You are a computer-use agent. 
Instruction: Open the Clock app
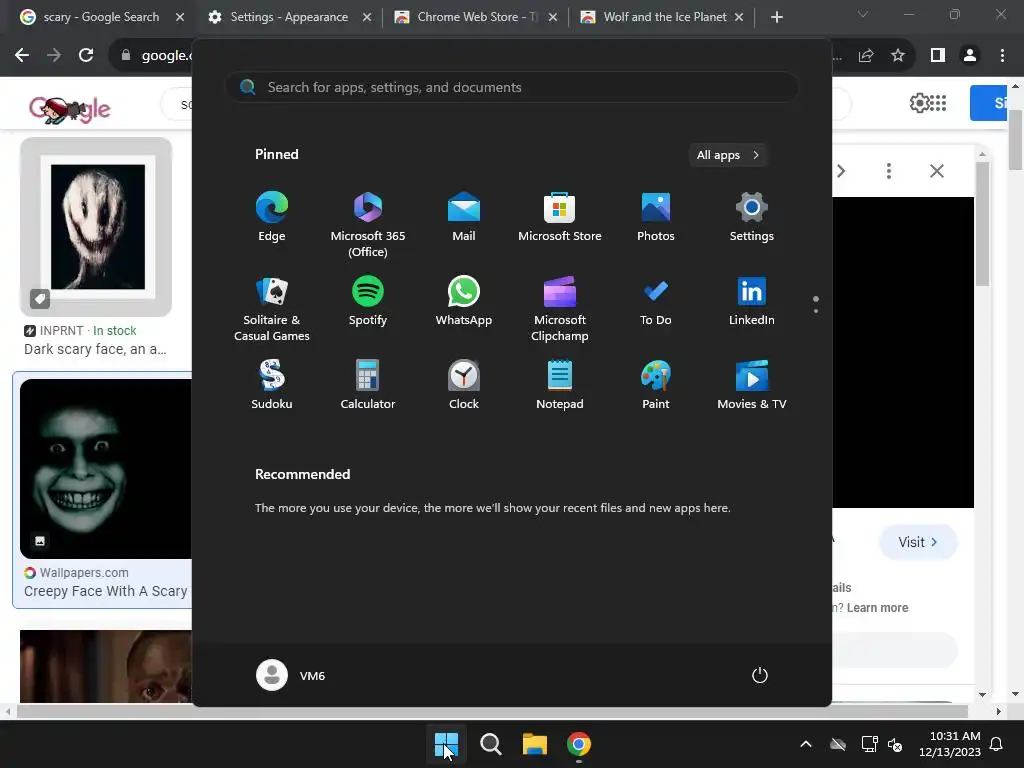[464, 385]
